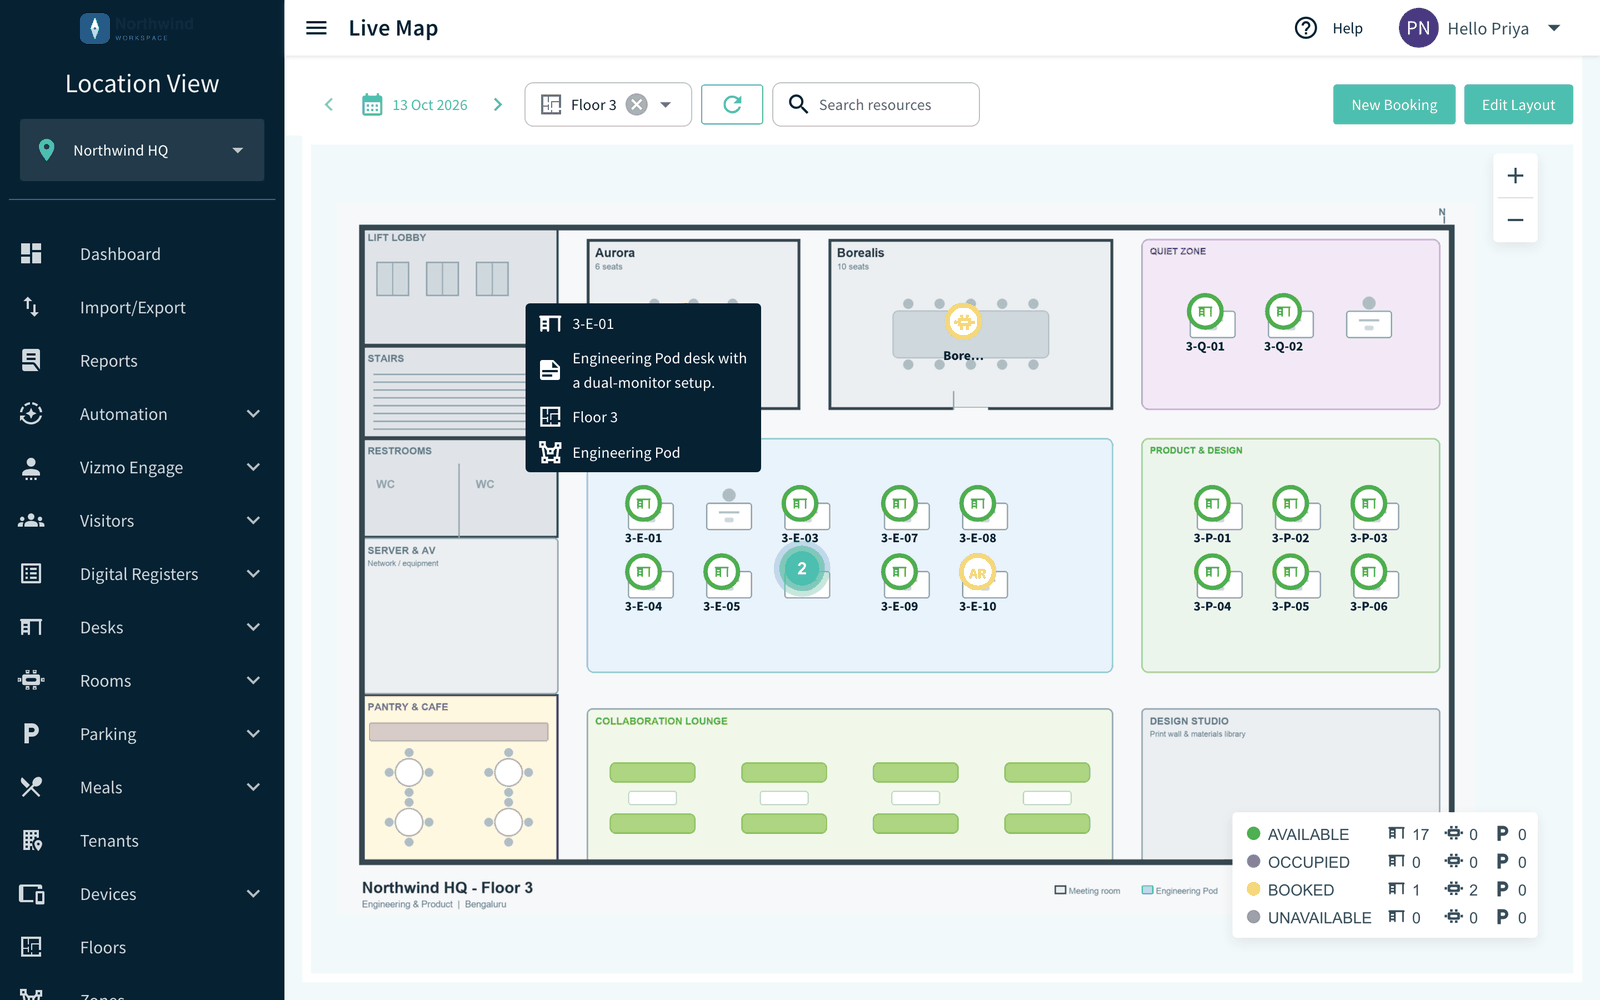The image size is (1600, 1000).
Task: Select desk 3-P-03 marker
Action: coord(1368,504)
